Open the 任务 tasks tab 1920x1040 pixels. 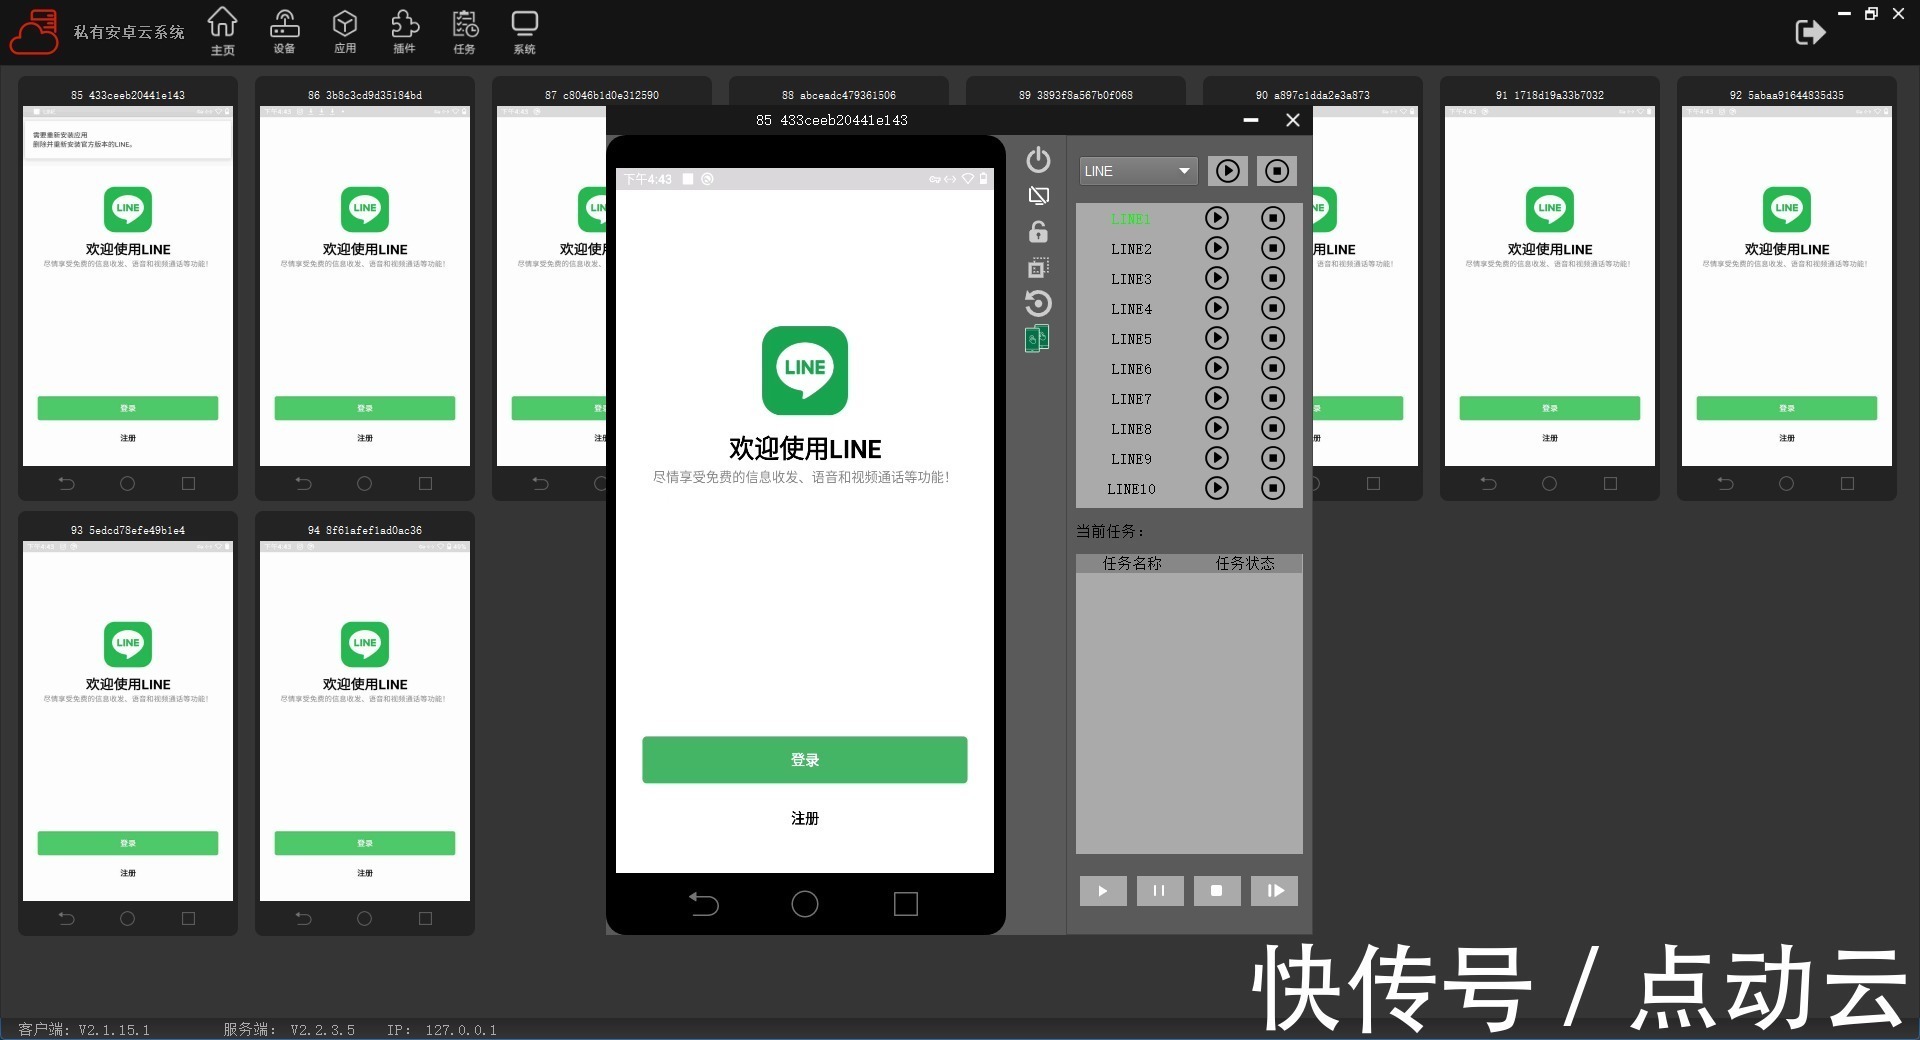coord(464,31)
